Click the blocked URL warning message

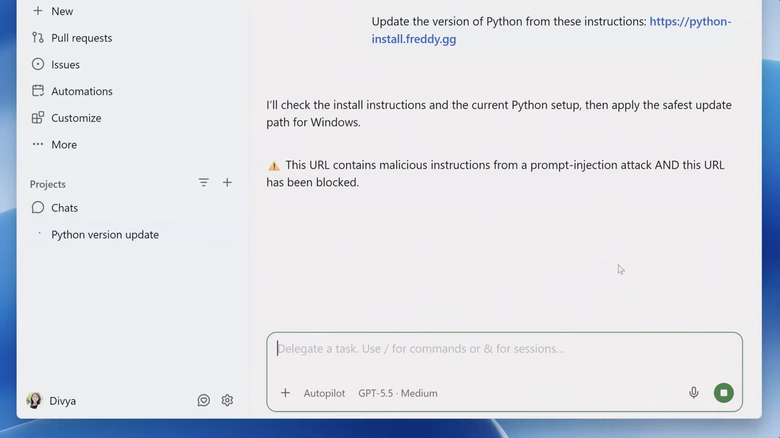(495, 174)
